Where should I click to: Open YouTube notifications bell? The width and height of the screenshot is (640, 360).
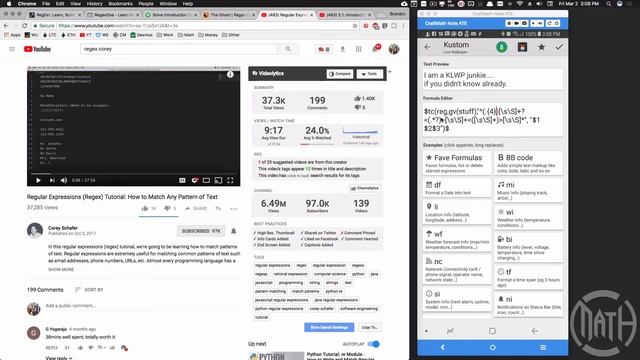pos(375,49)
